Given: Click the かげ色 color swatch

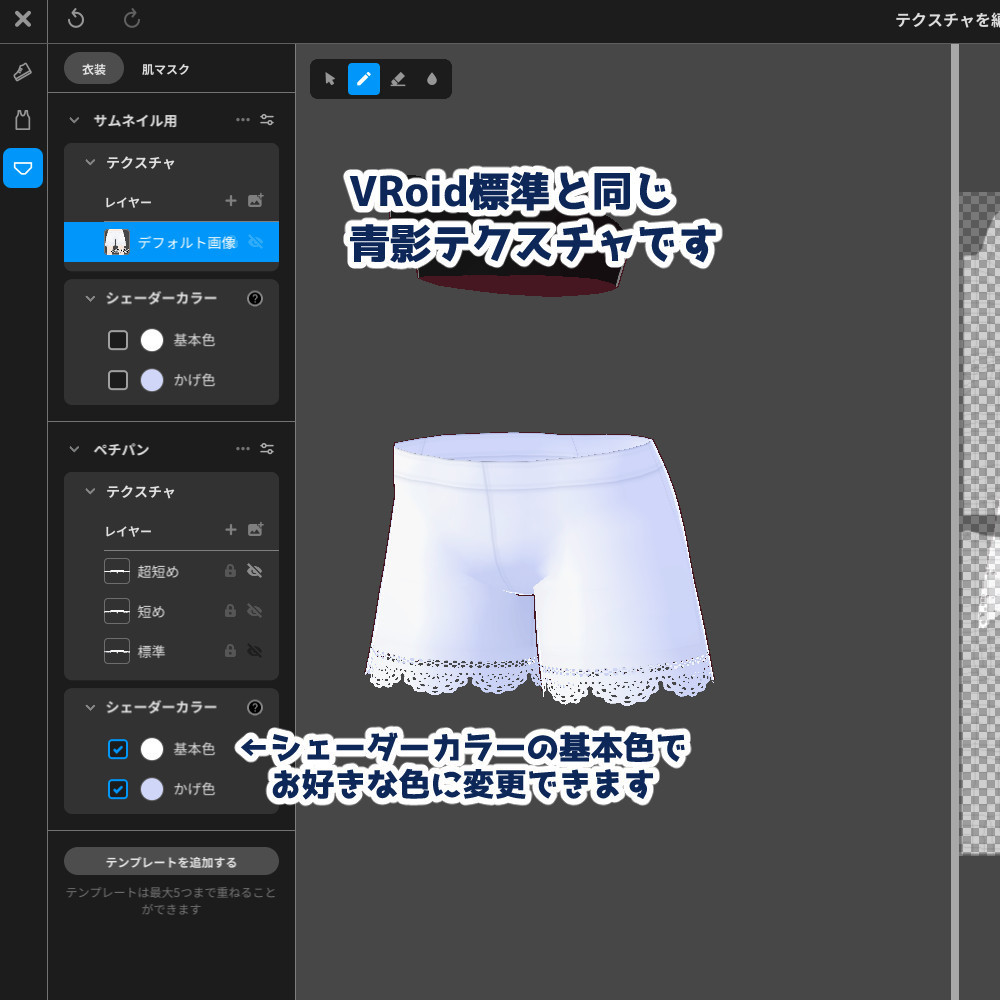Looking at the screenshot, I should (152, 380).
